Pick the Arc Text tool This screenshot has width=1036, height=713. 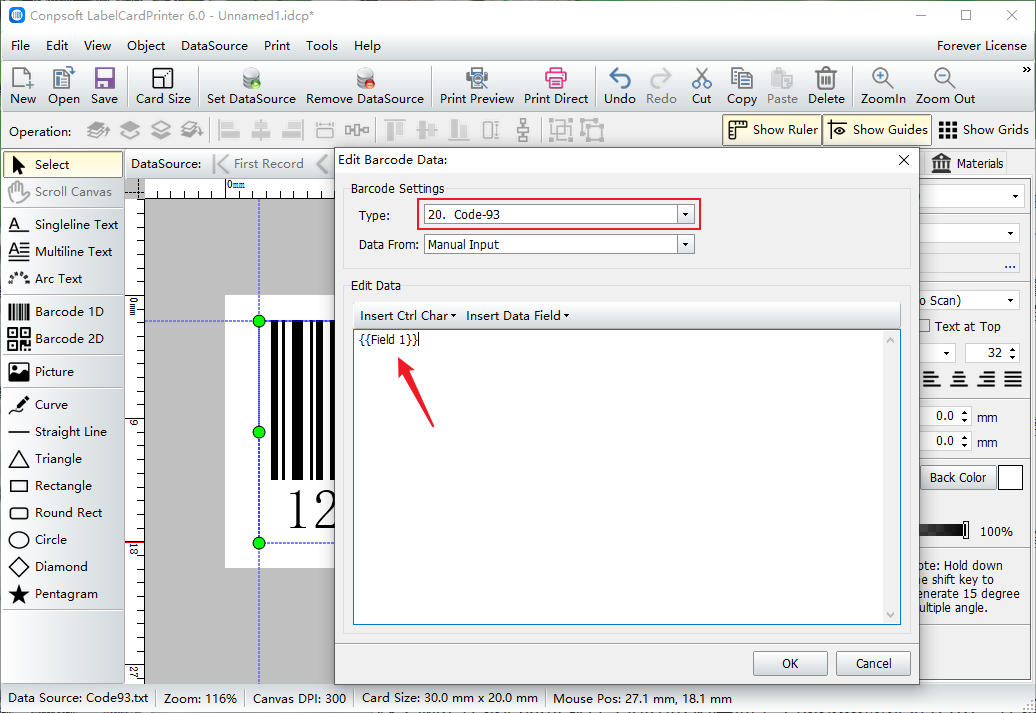[x=63, y=279]
